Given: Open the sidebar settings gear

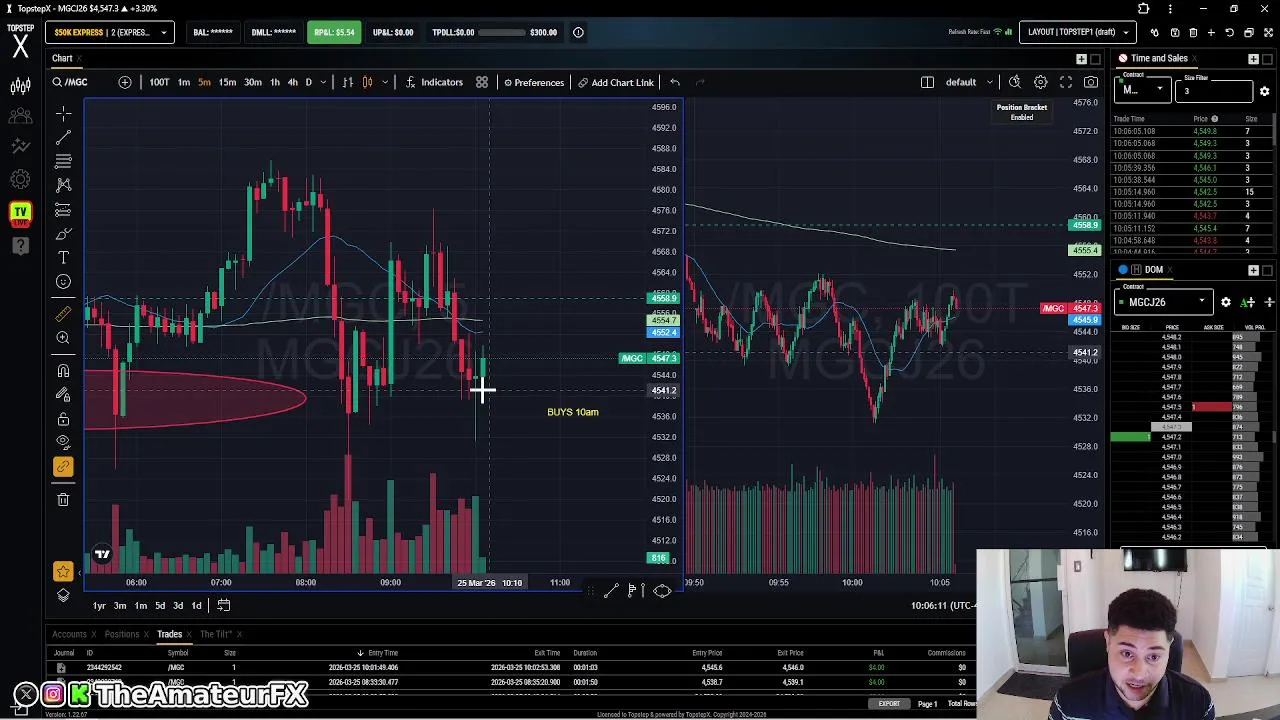Looking at the screenshot, I should click(20, 179).
